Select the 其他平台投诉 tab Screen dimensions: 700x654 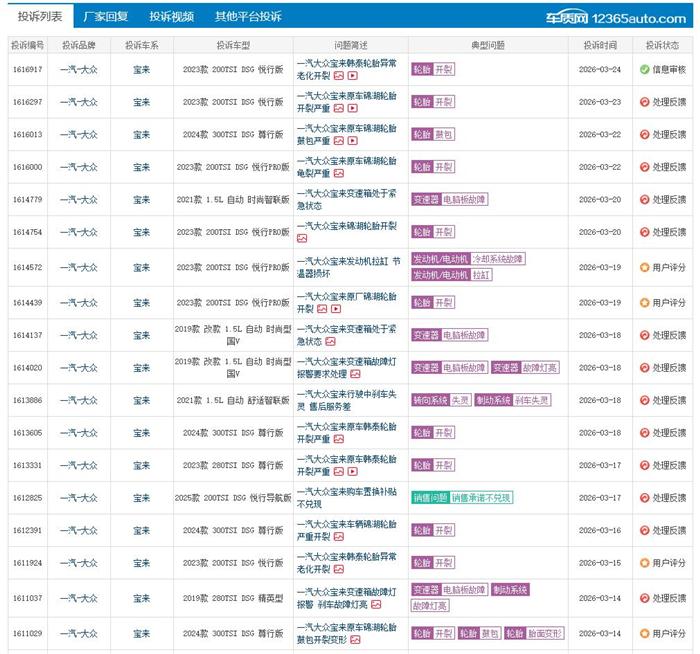pos(247,17)
